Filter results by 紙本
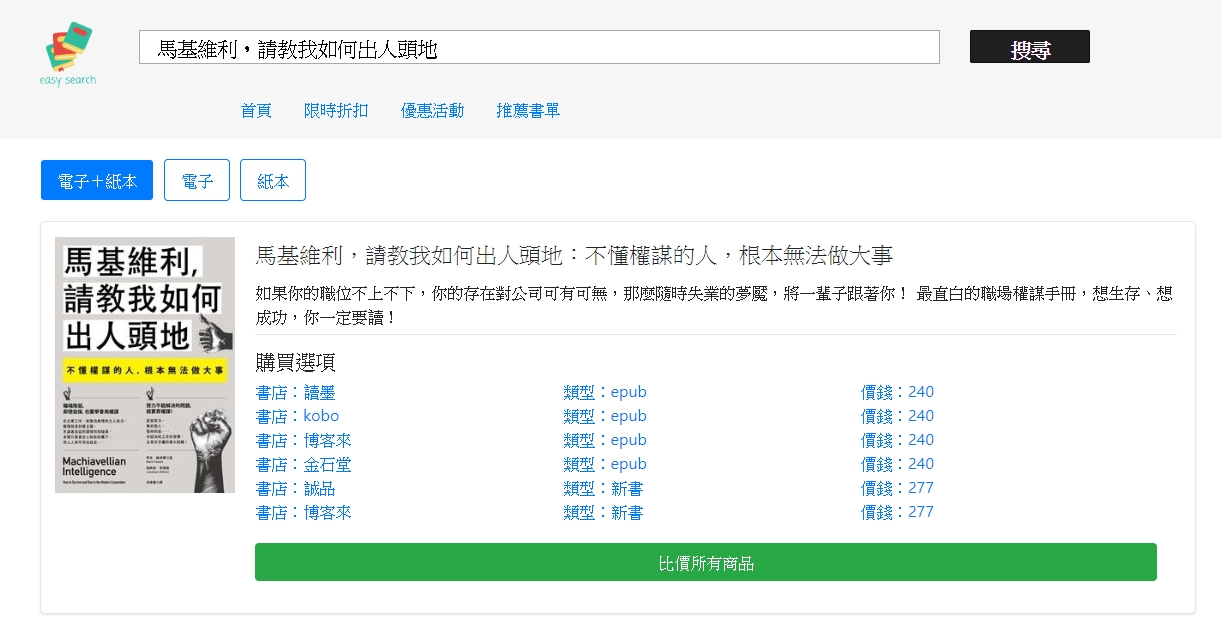 click(273, 181)
